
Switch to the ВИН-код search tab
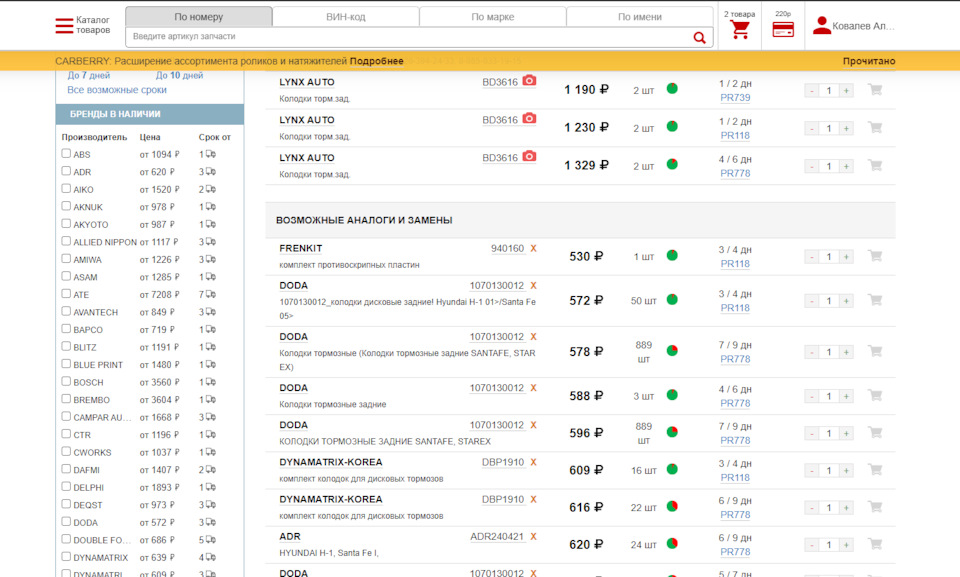click(346, 17)
